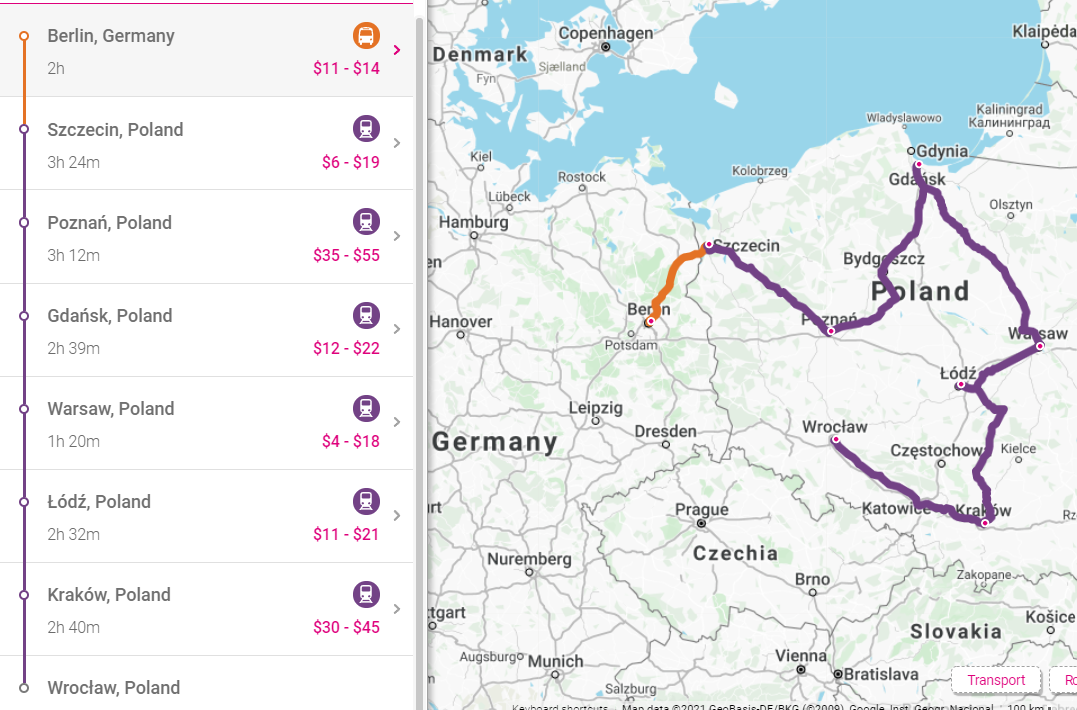
Task: Click the train icon in the Warsaw row
Action: 366,409
